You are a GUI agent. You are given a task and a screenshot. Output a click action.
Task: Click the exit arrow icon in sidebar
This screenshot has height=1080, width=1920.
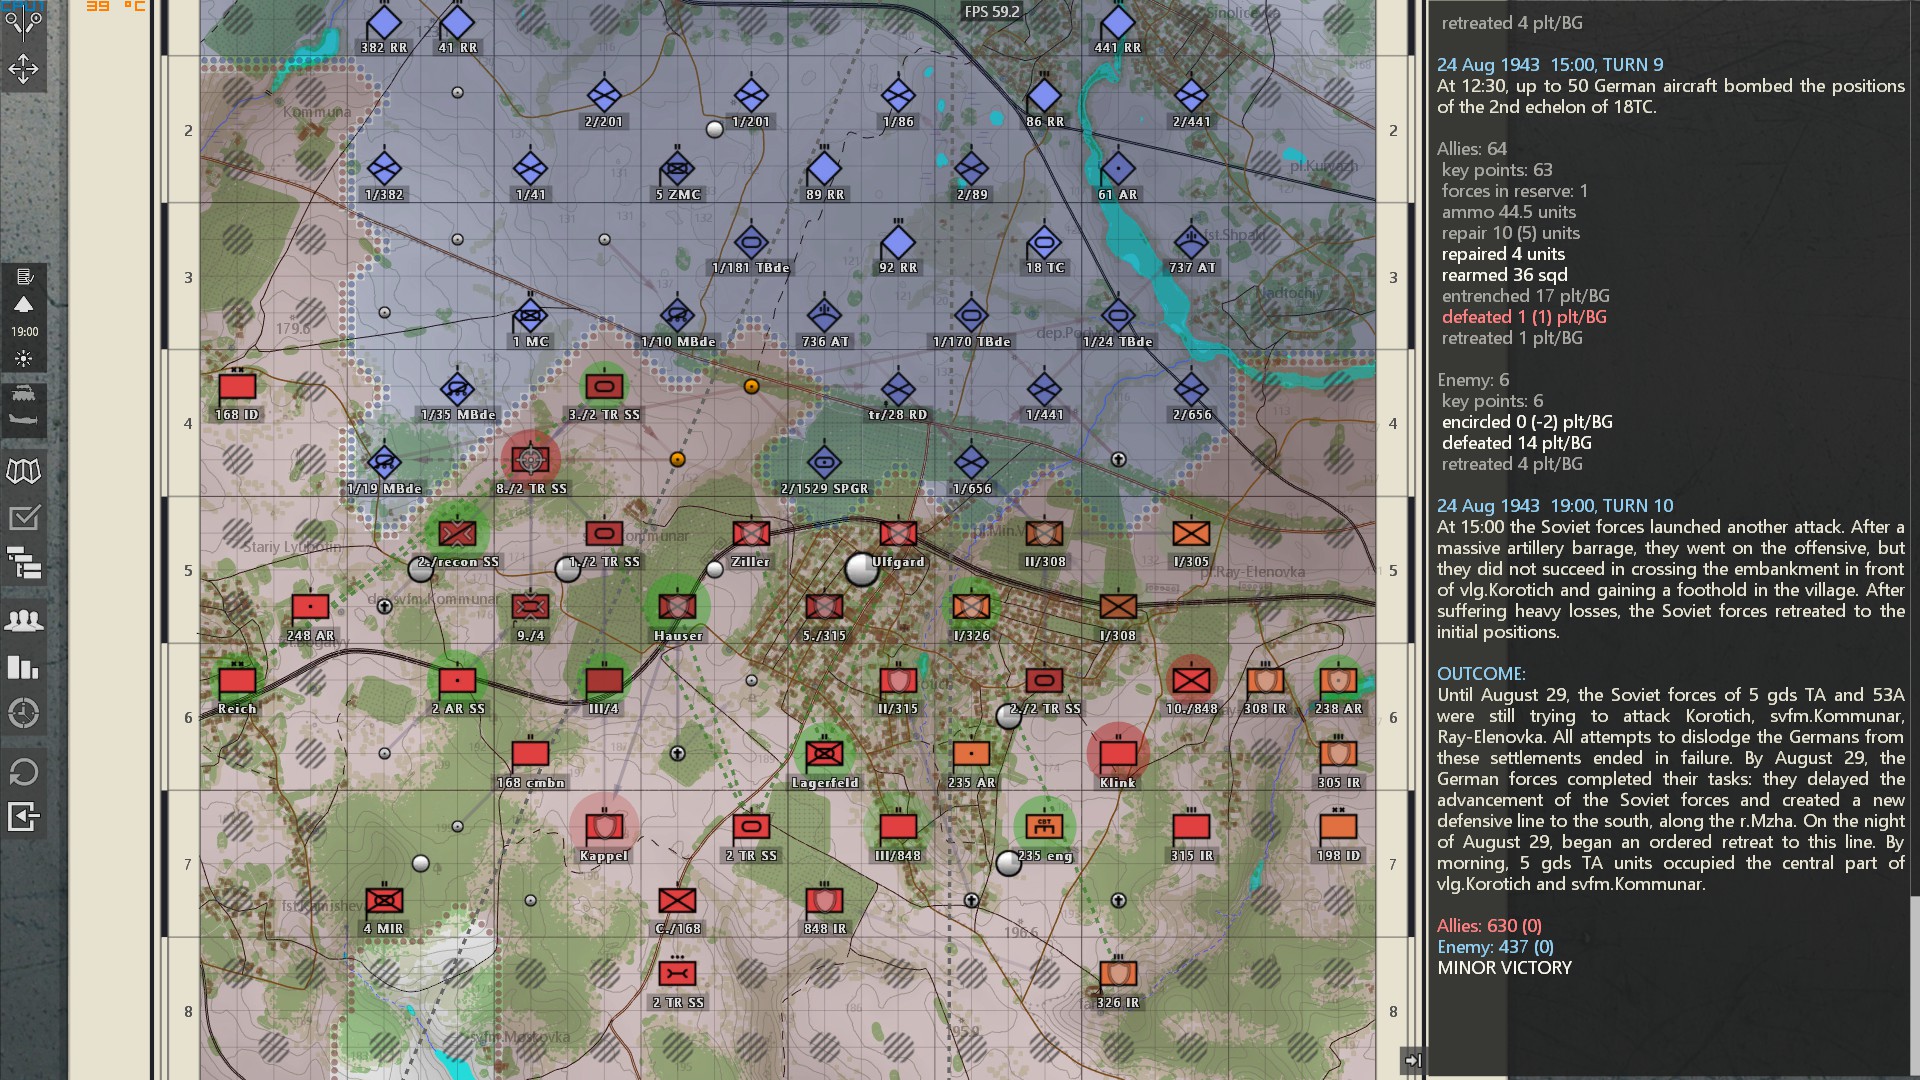tap(24, 816)
